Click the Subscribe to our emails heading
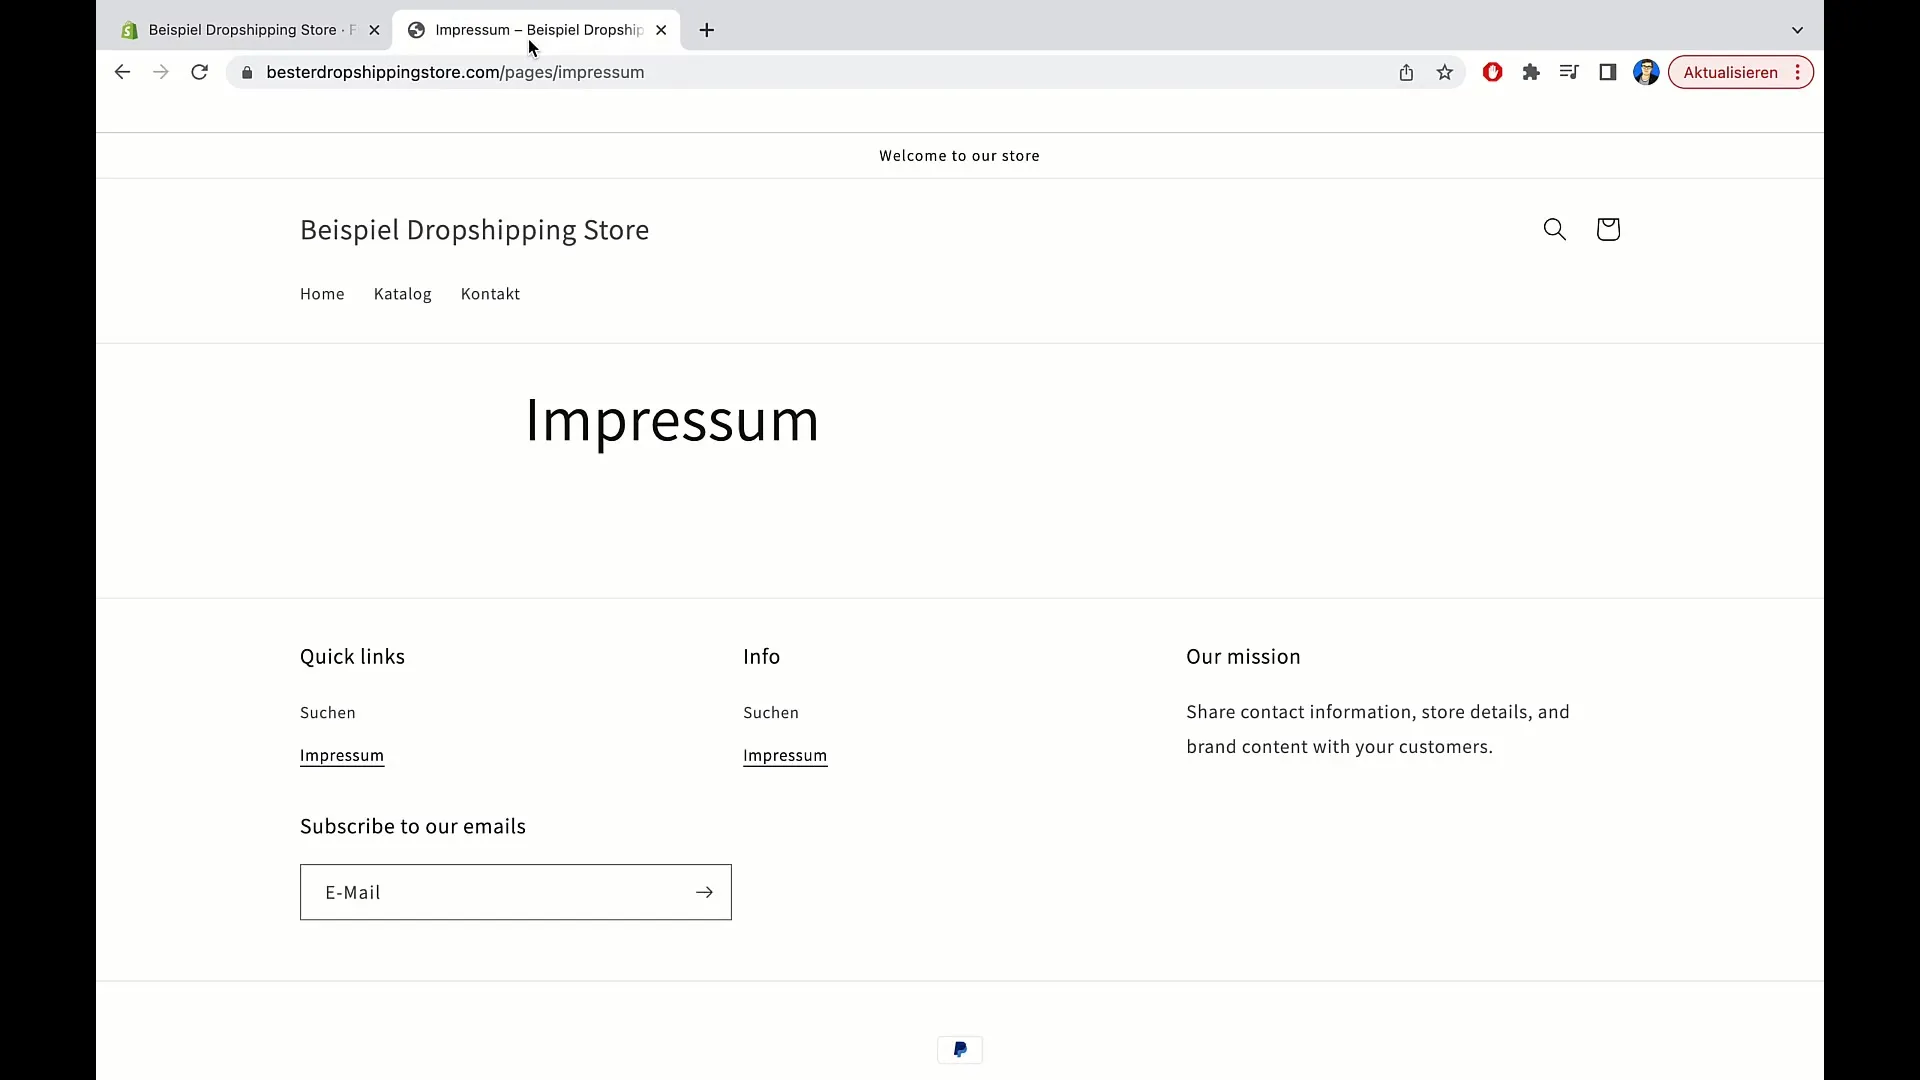The width and height of the screenshot is (1920, 1080). (413, 827)
